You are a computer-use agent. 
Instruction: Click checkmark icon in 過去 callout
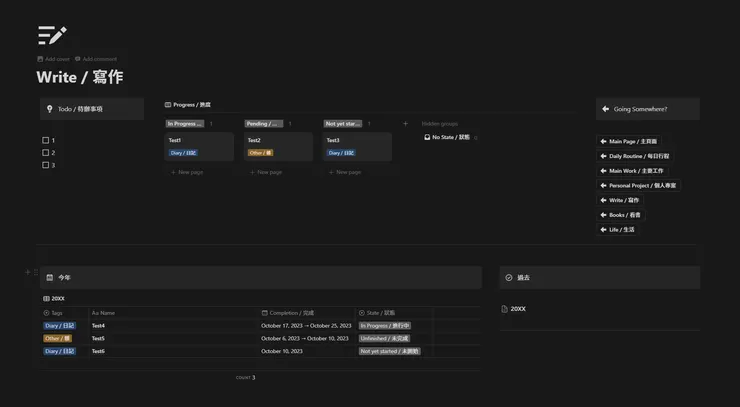pos(509,278)
